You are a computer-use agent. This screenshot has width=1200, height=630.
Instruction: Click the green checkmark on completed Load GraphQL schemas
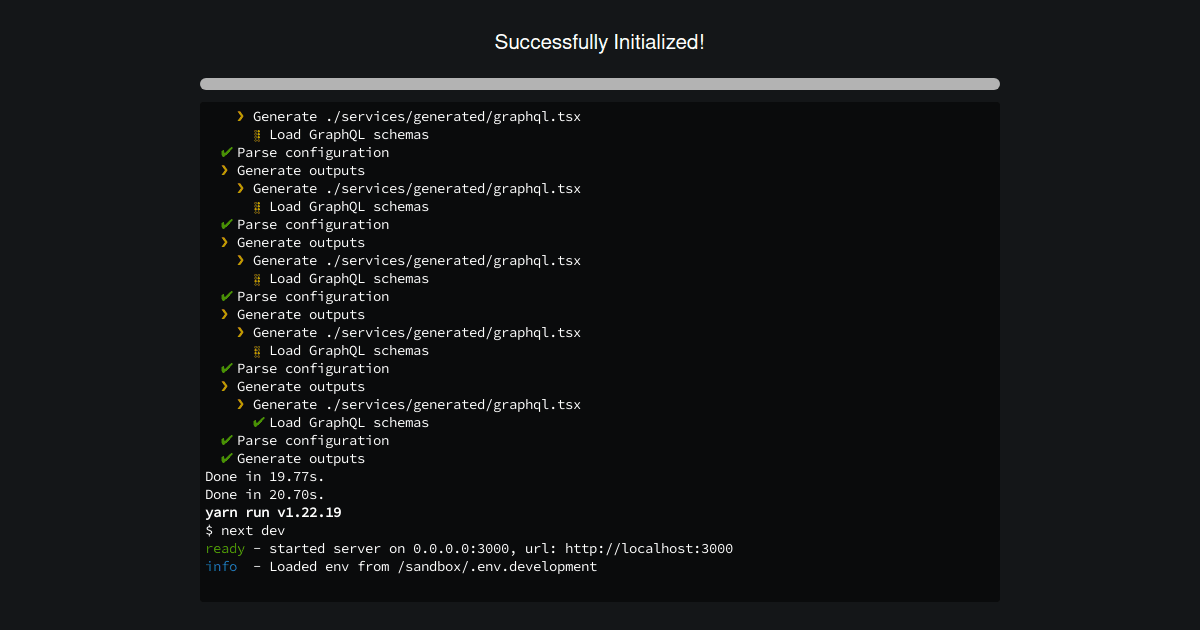tap(257, 422)
